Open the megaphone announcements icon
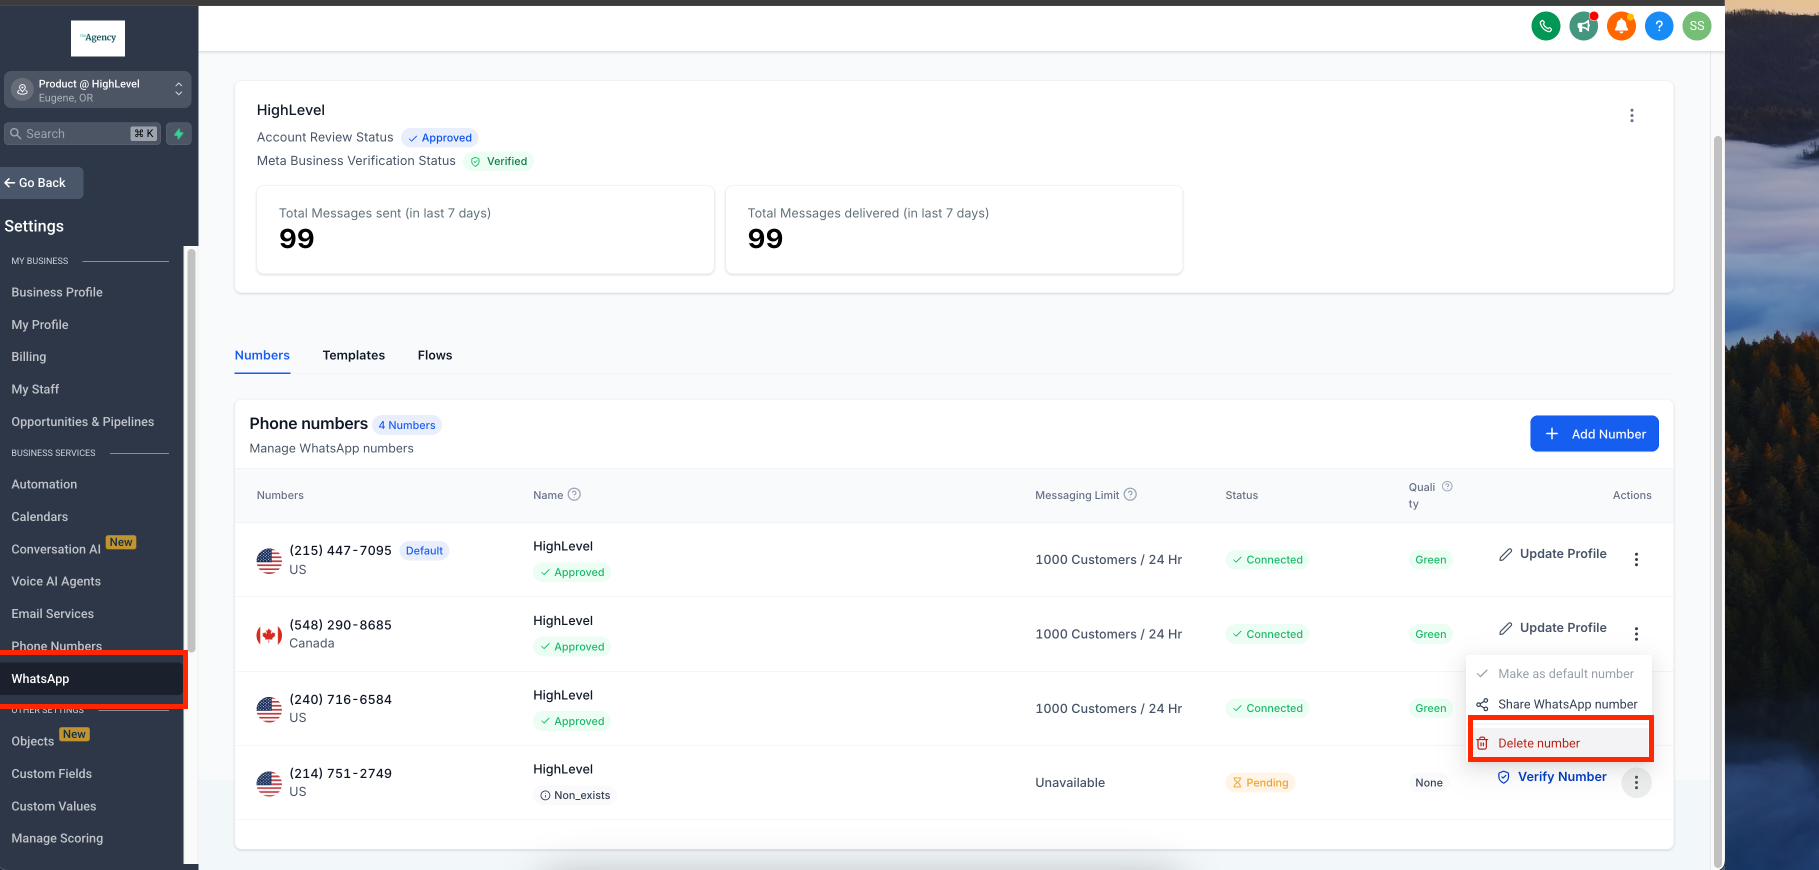This screenshot has width=1819, height=870. pyautogui.click(x=1583, y=26)
